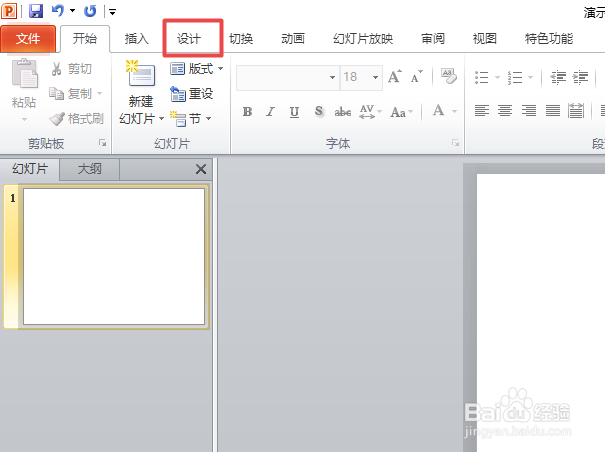
Task: Open the Font (字体) dialog launcher
Action: 455,143
